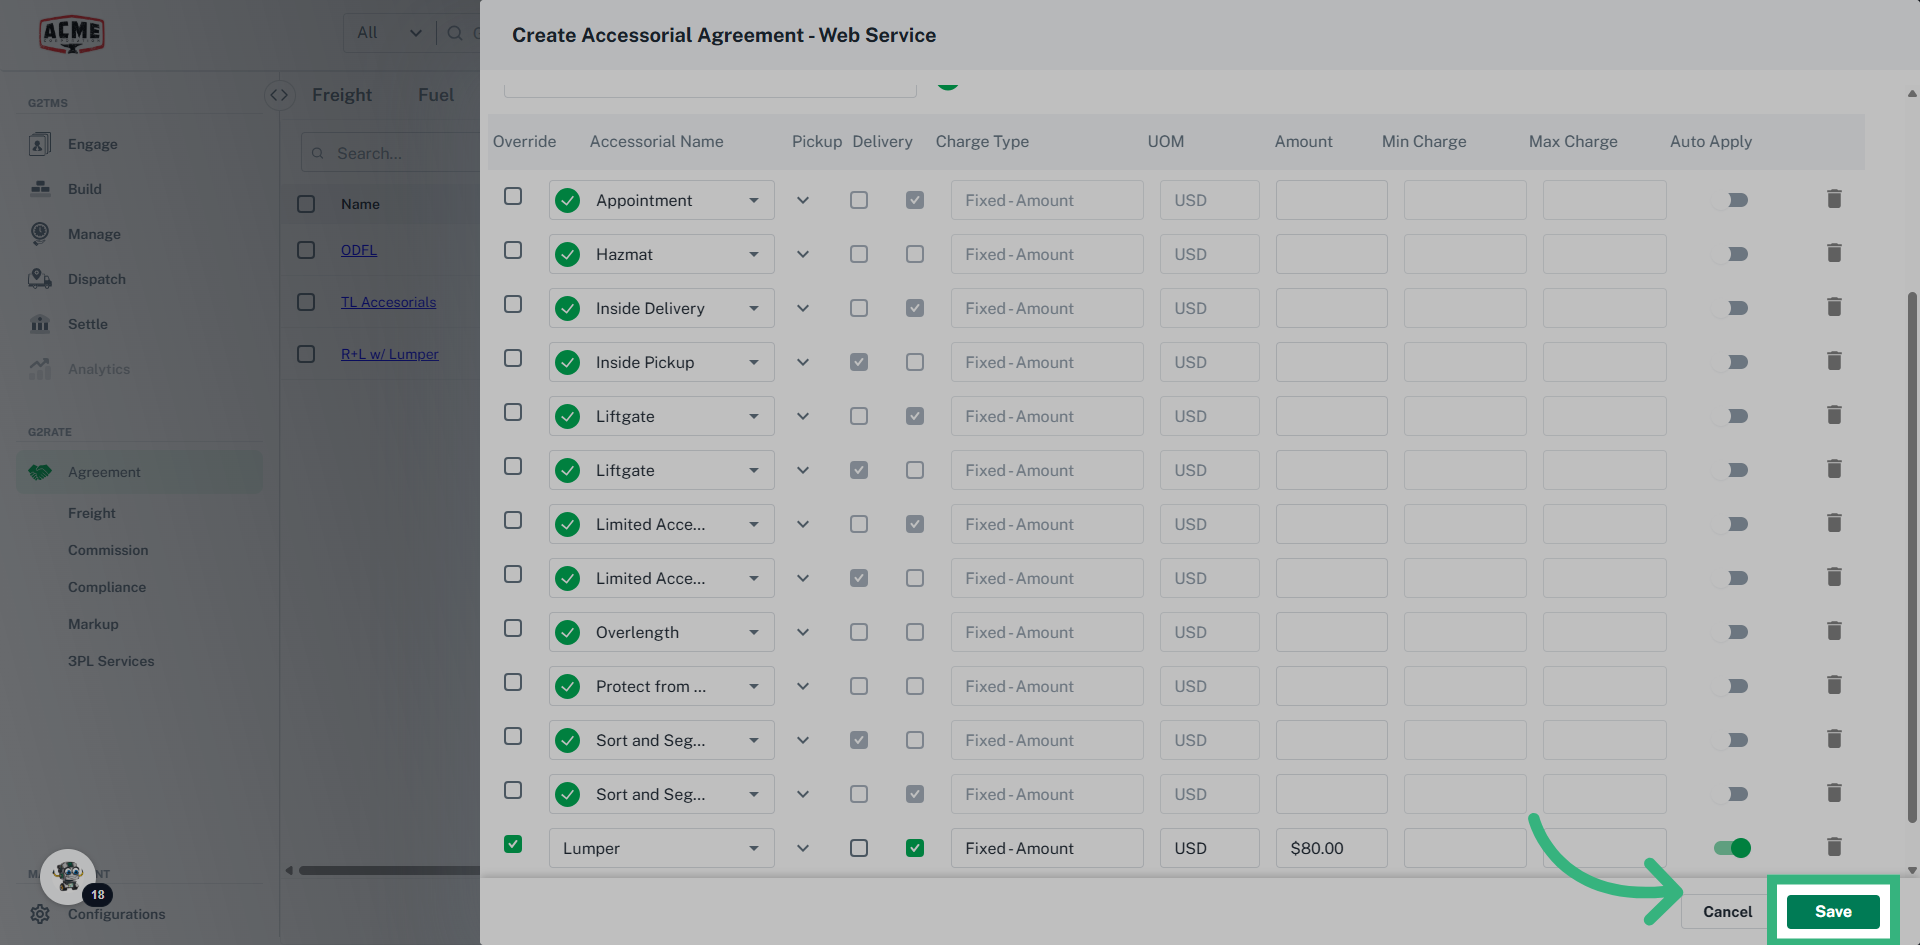Remove the Appointment row with trash icon
This screenshot has width=1920, height=945.
(x=1834, y=199)
